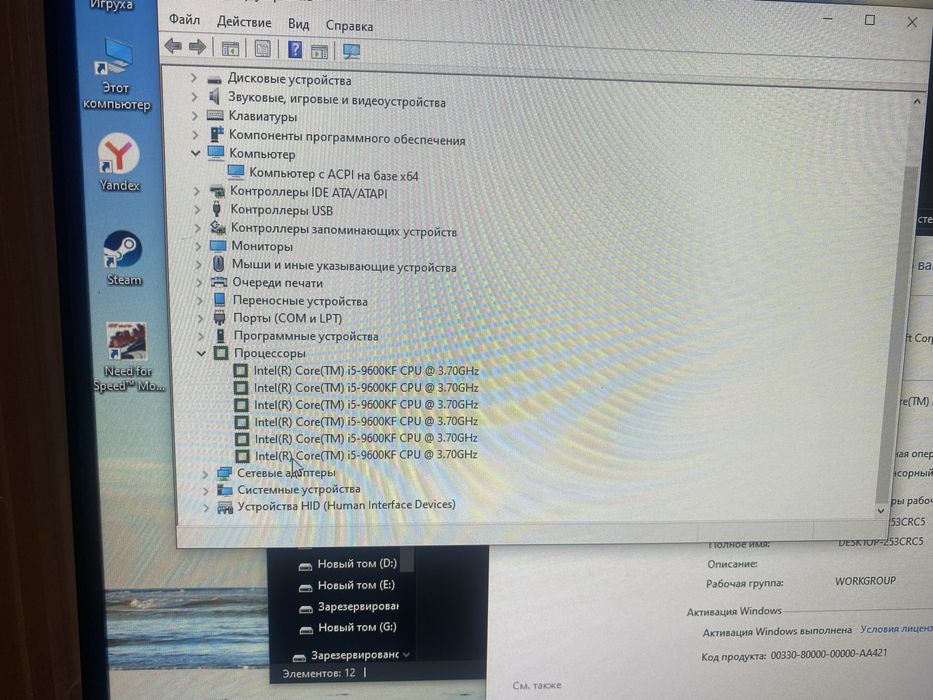Image resolution: width=933 pixels, height=700 pixels.
Task: Open the Этот компьютер desktop shortcut
Action: [117, 73]
